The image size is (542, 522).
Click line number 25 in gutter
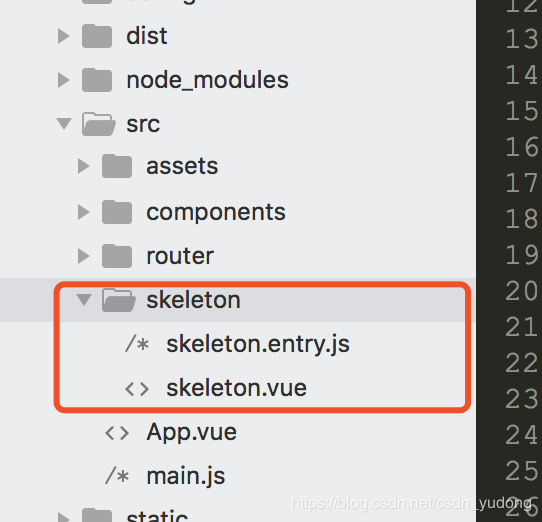(x=522, y=471)
